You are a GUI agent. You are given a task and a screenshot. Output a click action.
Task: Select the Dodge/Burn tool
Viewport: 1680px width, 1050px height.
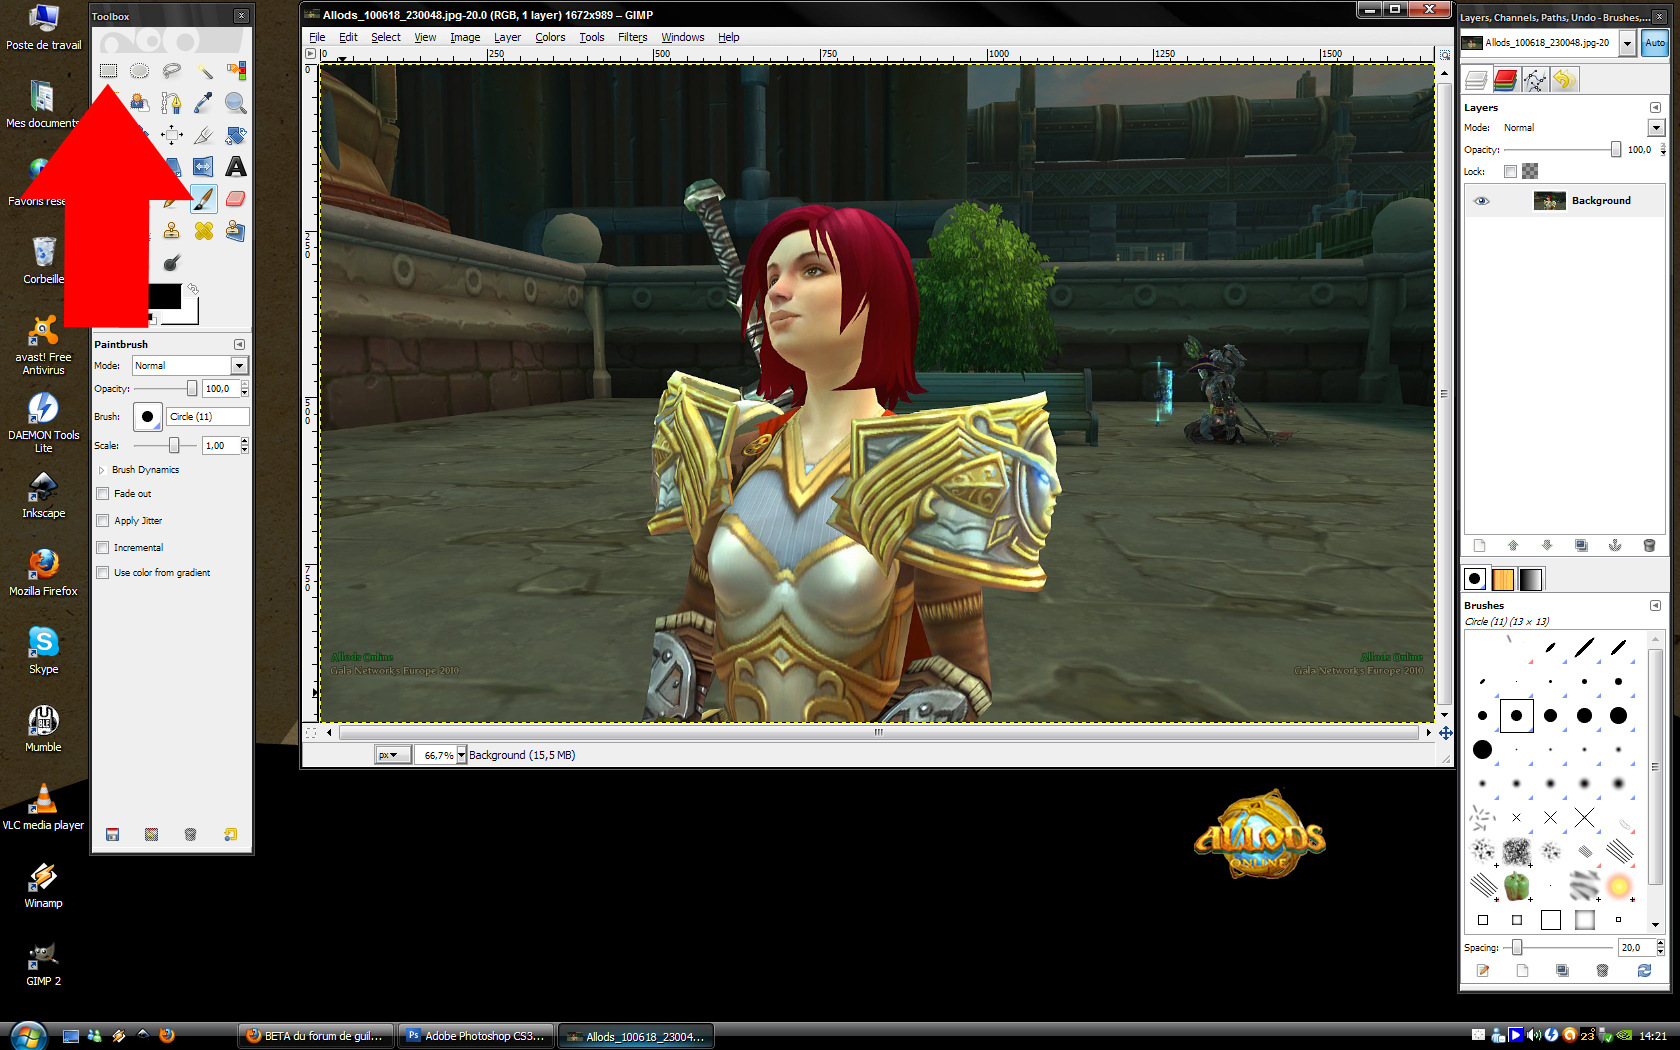click(x=172, y=263)
